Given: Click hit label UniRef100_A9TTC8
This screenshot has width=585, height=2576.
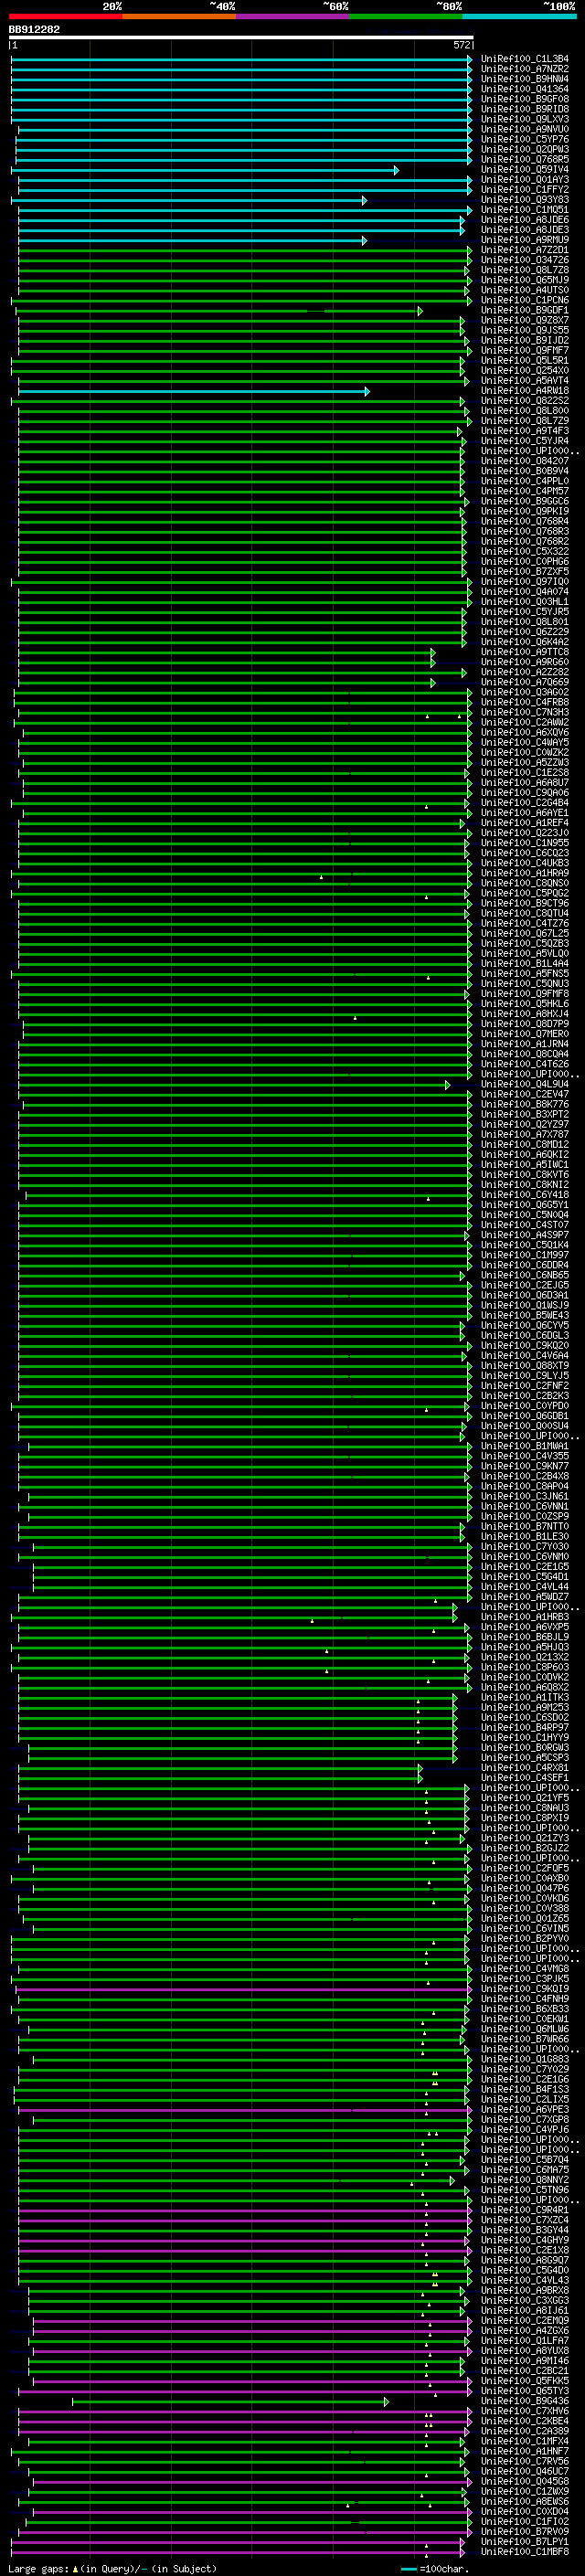Looking at the screenshot, I should click(525, 652).
